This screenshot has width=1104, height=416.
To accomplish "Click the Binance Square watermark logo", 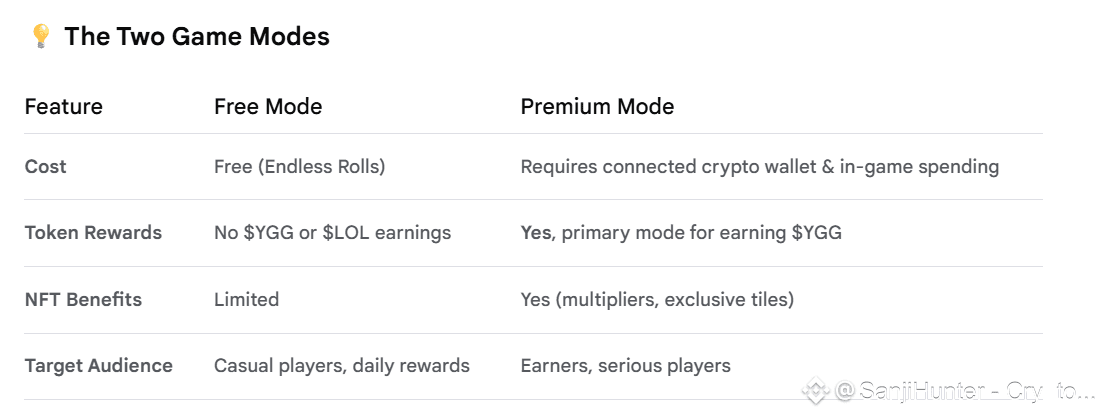I will point(816,390).
